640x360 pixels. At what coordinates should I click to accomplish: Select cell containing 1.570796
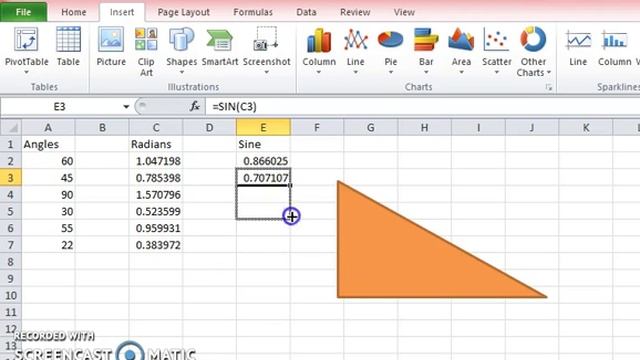[156, 194]
